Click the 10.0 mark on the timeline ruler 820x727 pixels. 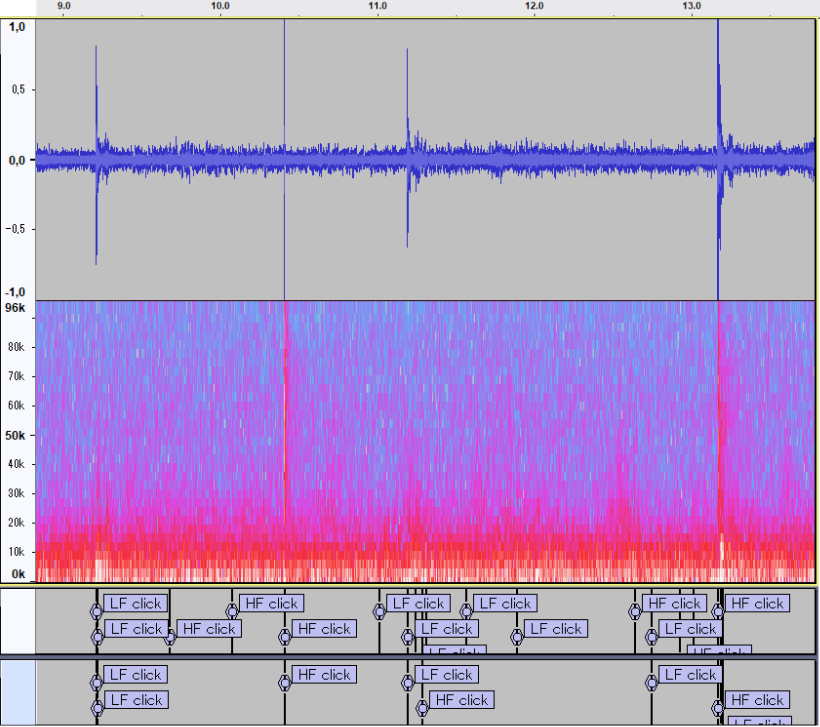pos(220,6)
